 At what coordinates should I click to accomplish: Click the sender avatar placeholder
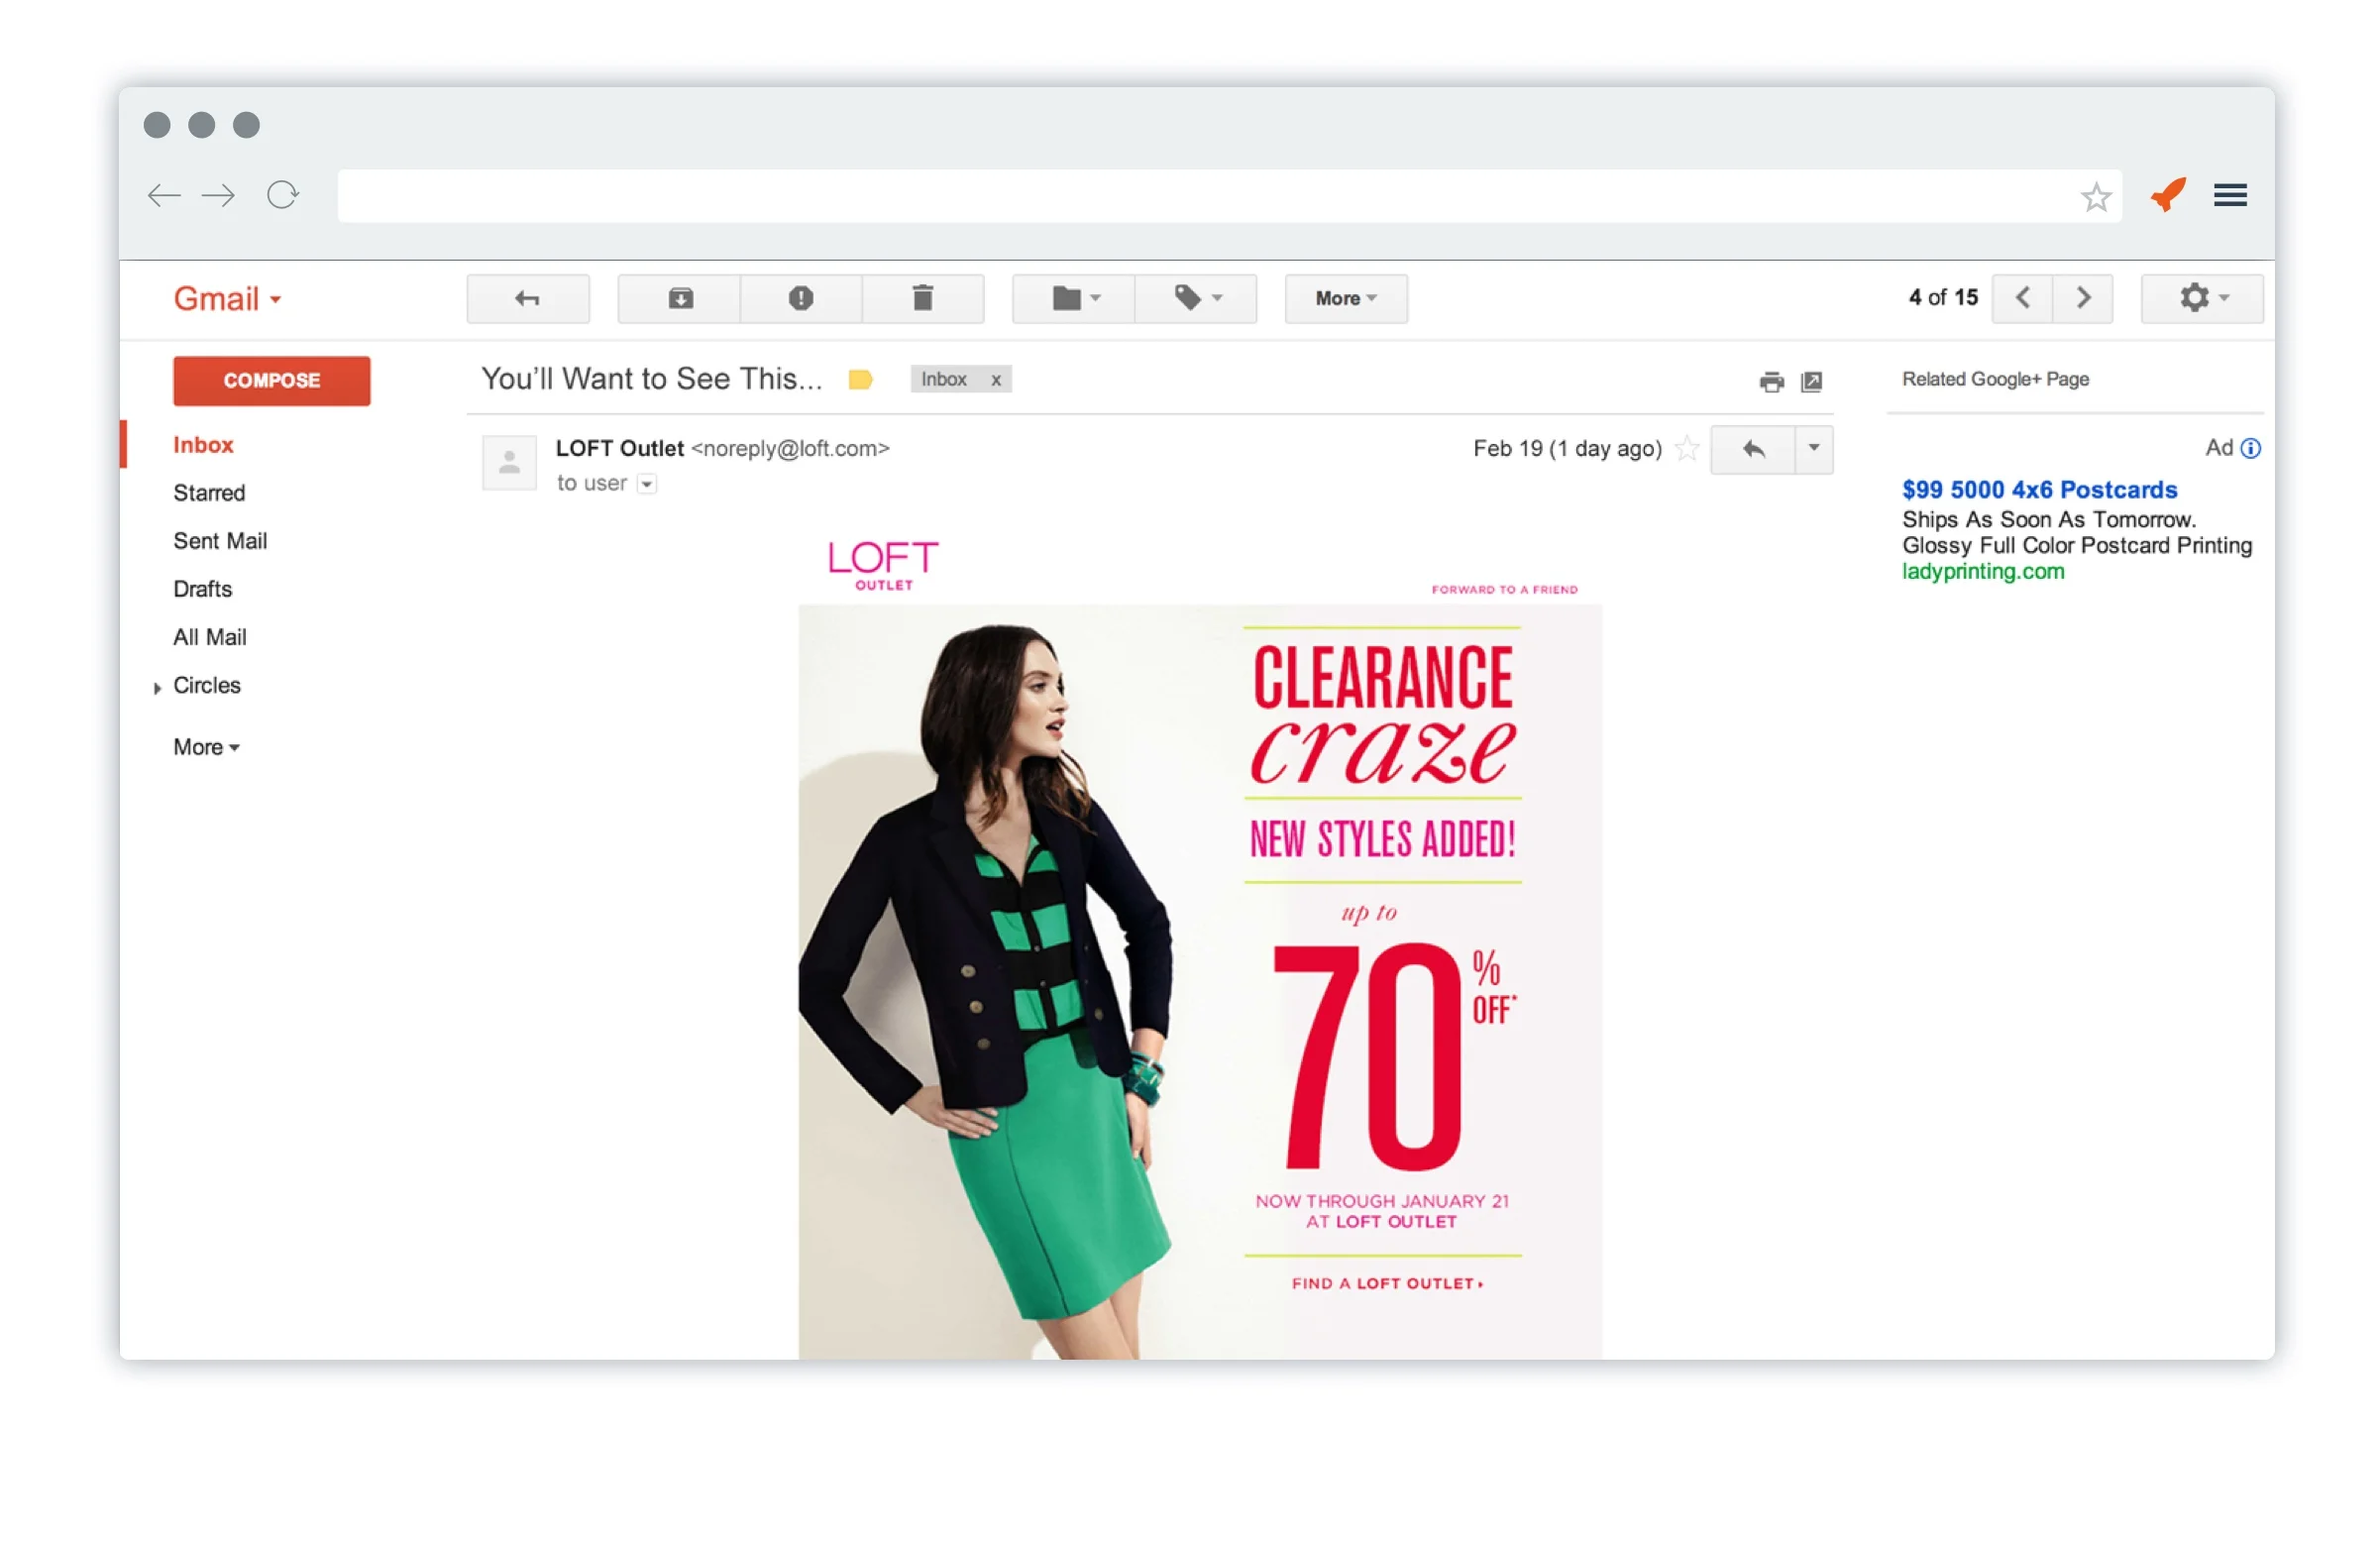509,463
